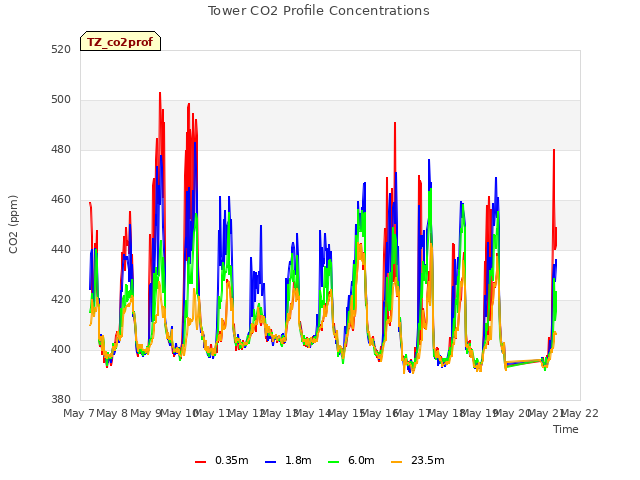Viewport: 640px width, 480px height.
Task: Click the May 22 x-axis tick label
Action: (580, 413)
